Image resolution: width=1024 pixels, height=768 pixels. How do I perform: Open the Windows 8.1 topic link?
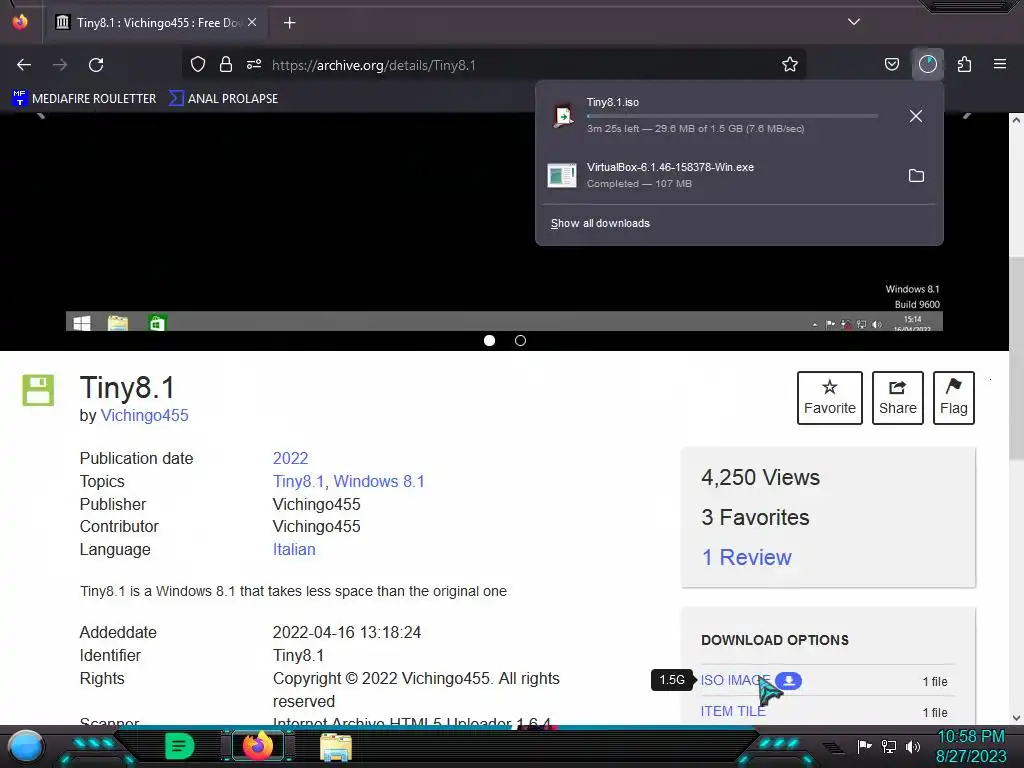(x=379, y=481)
